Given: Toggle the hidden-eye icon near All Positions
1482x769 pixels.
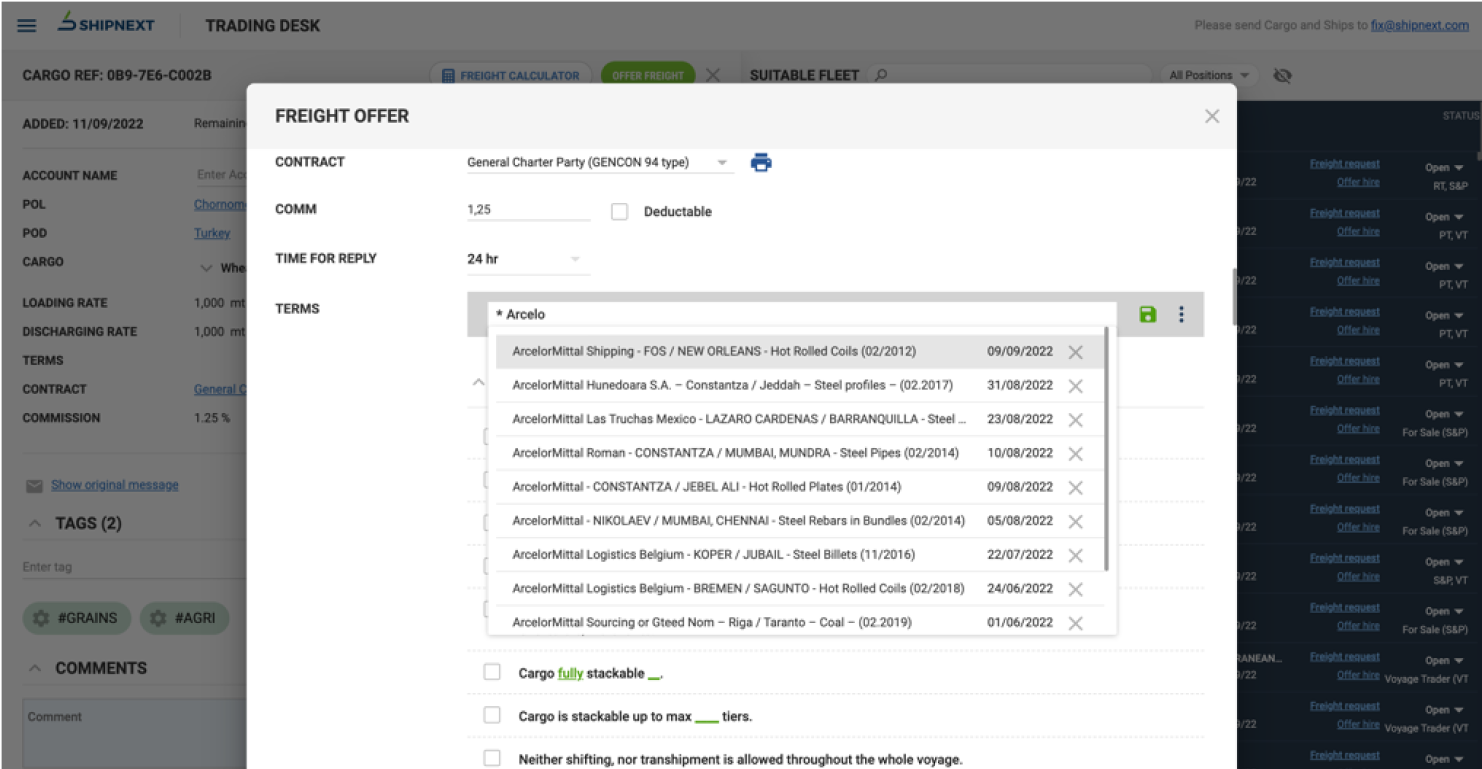Looking at the screenshot, I should (1283, 75).
